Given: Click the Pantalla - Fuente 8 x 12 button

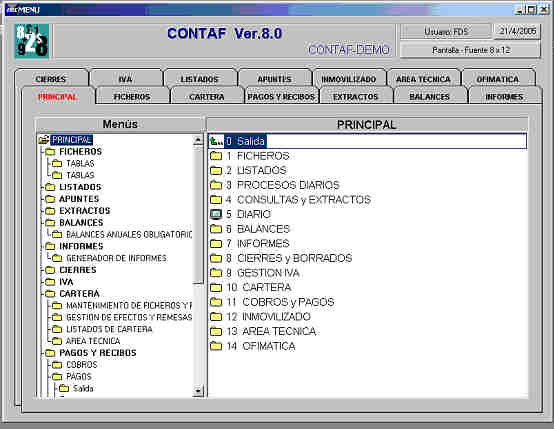Looking at the screenshot, I should [x=471, y=50].
